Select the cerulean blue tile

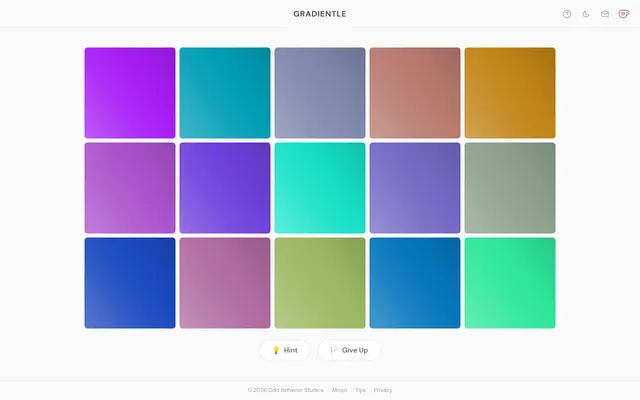coord(415,283)
